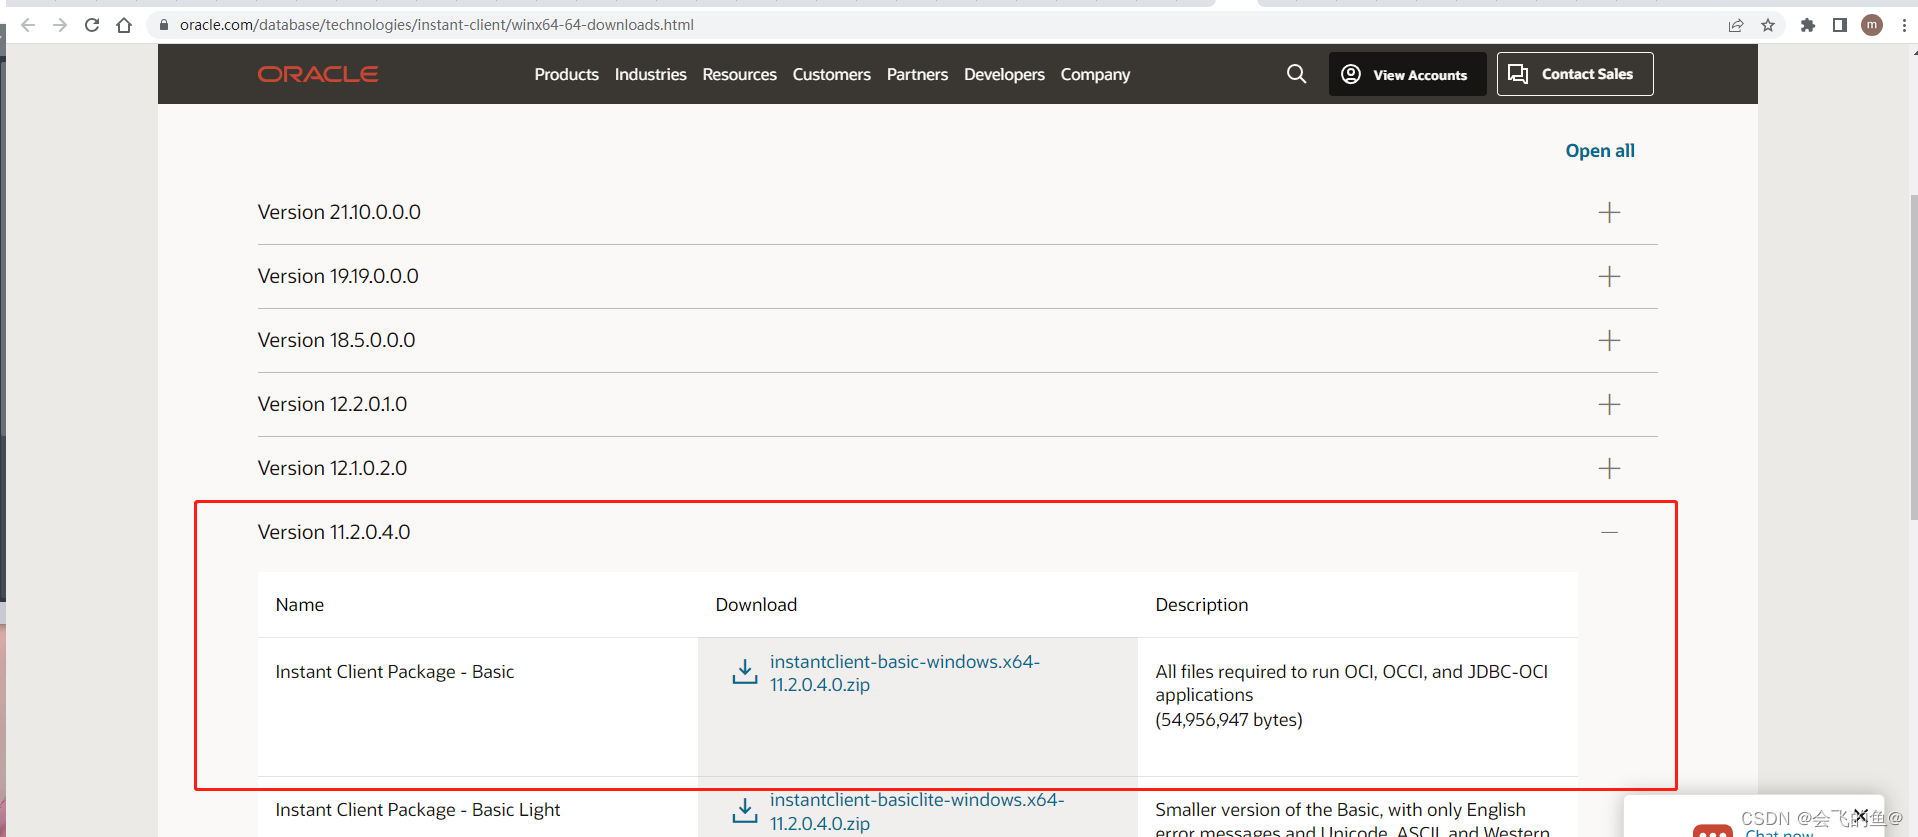Image resolution: width=1918 pixels, height=837 pixels.
Task: Open the Products menu
Action: [566, 74]
